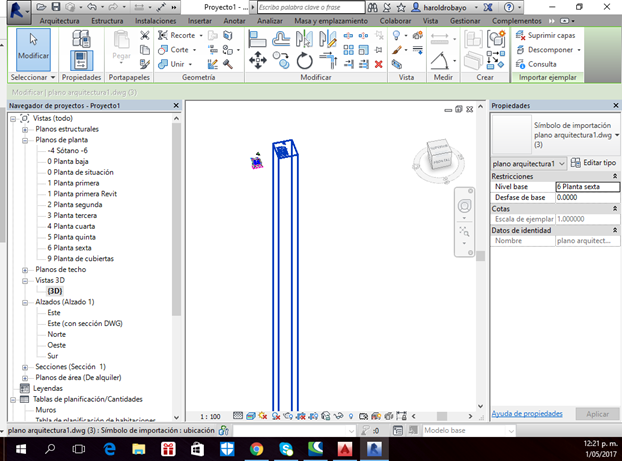The width and height of the screenshot is (622, 461).
Task: Toggle Sombras icon in view control bar
Action: click(276, 416)
